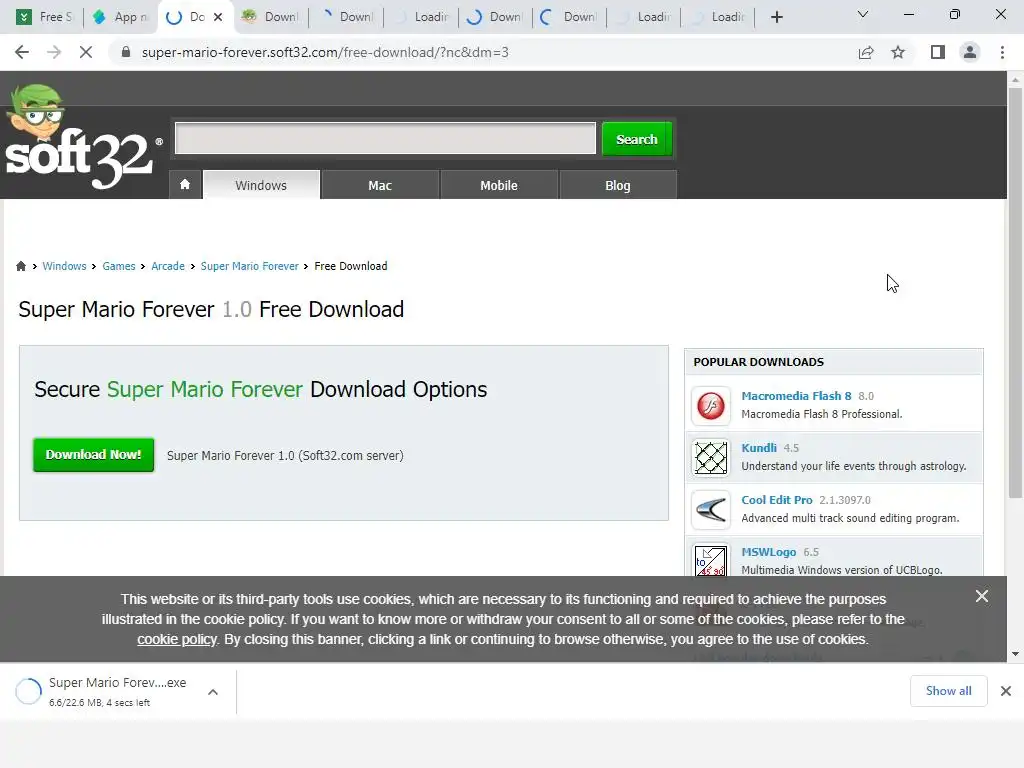View site info via the lock icon
Screen dimensions: 1024x768
point(126,52)
